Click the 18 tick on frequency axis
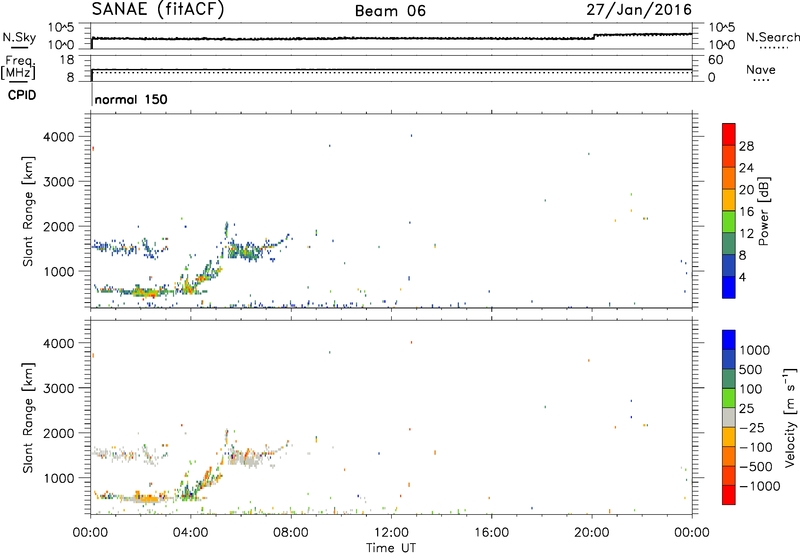The height and width of the screenshot is (554, 800). pos(67,60)
